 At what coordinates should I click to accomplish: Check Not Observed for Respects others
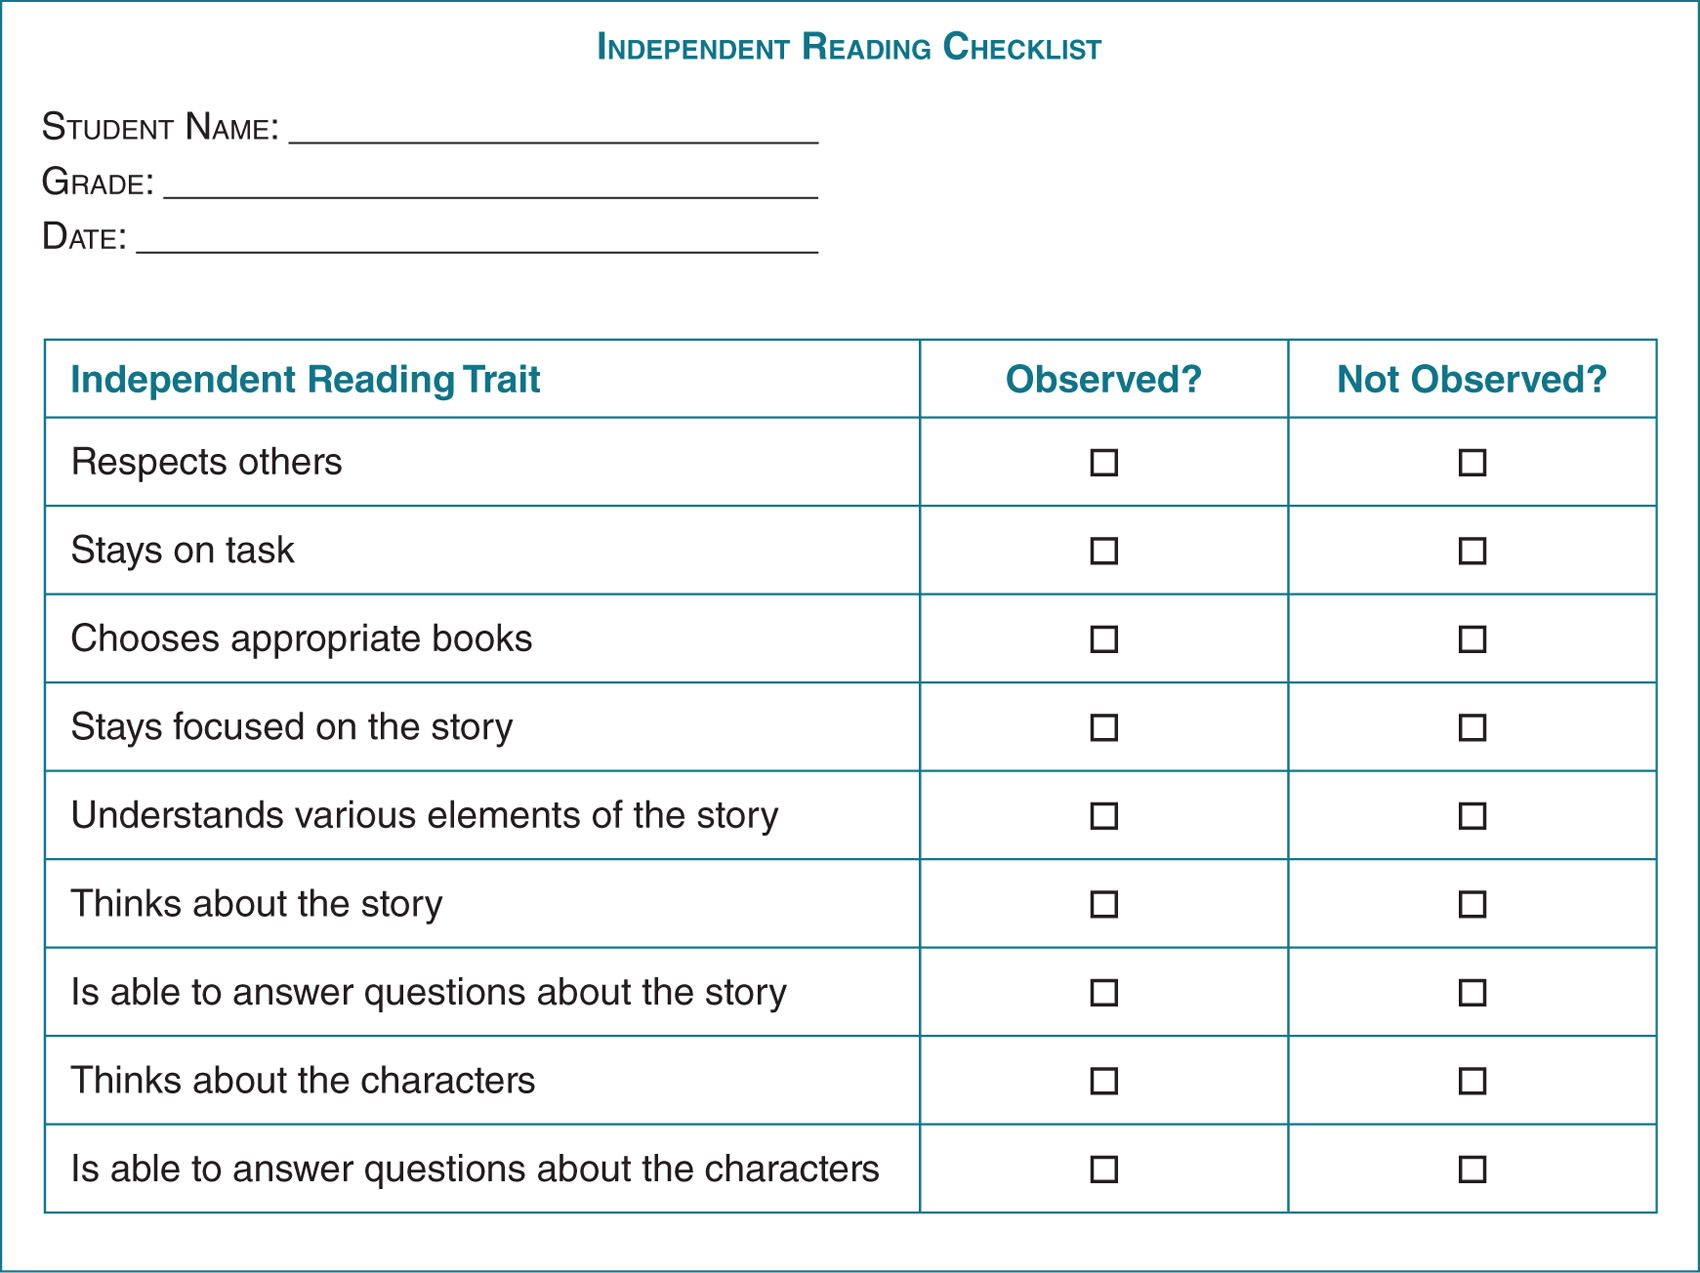tap(1472, 463)
